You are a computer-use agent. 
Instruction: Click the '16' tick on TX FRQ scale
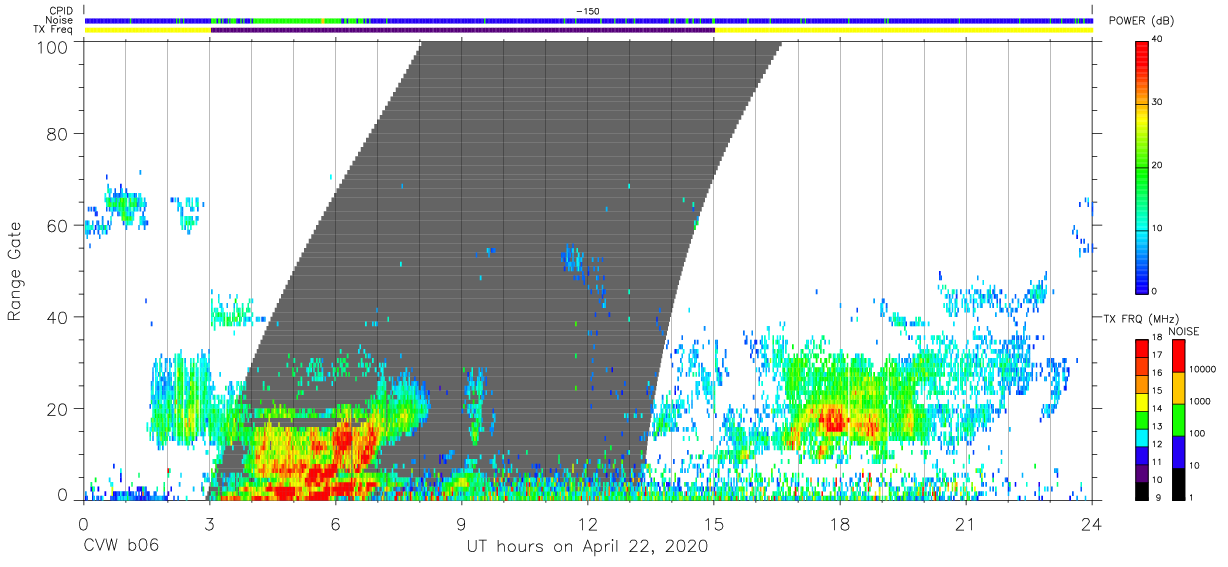(x=1158, y=372)
